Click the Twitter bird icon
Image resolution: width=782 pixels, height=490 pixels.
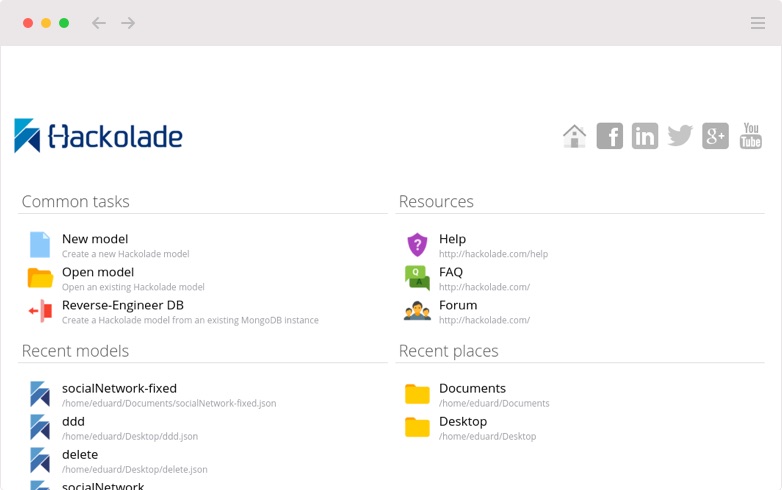pyautogui.click(x=680, y=136)
